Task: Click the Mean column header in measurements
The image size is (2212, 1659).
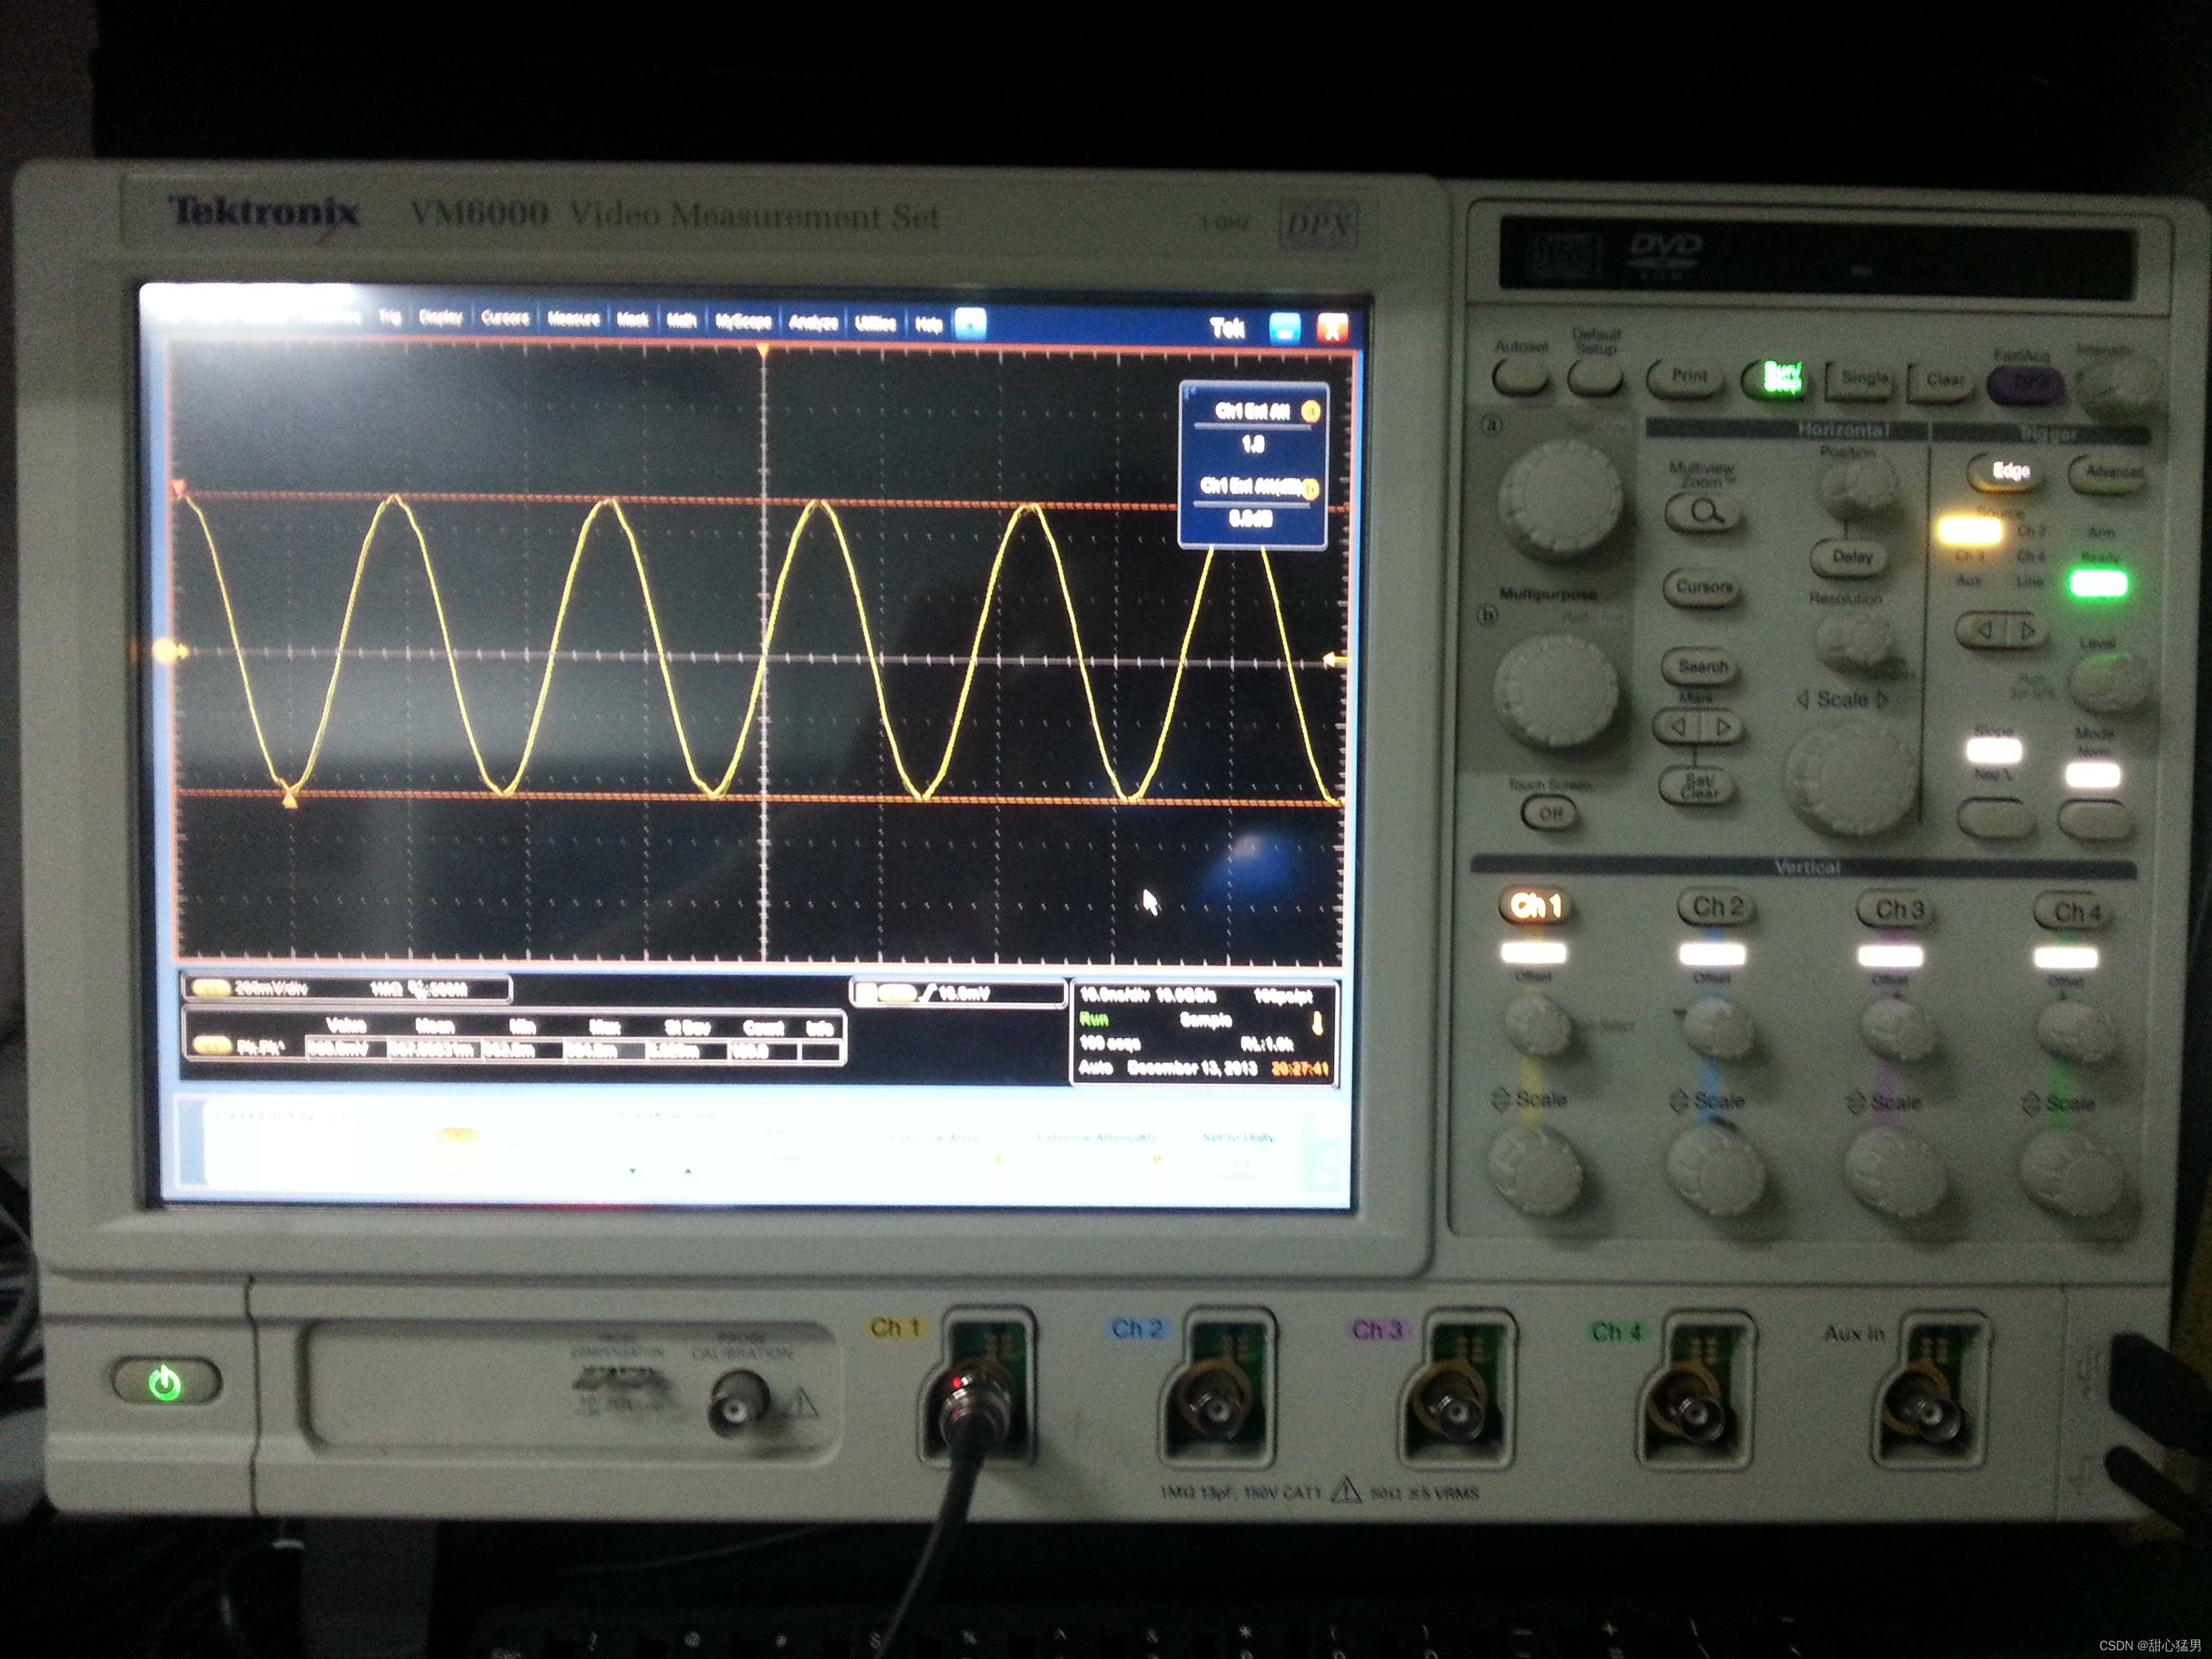Action: tap(435, 1026)
